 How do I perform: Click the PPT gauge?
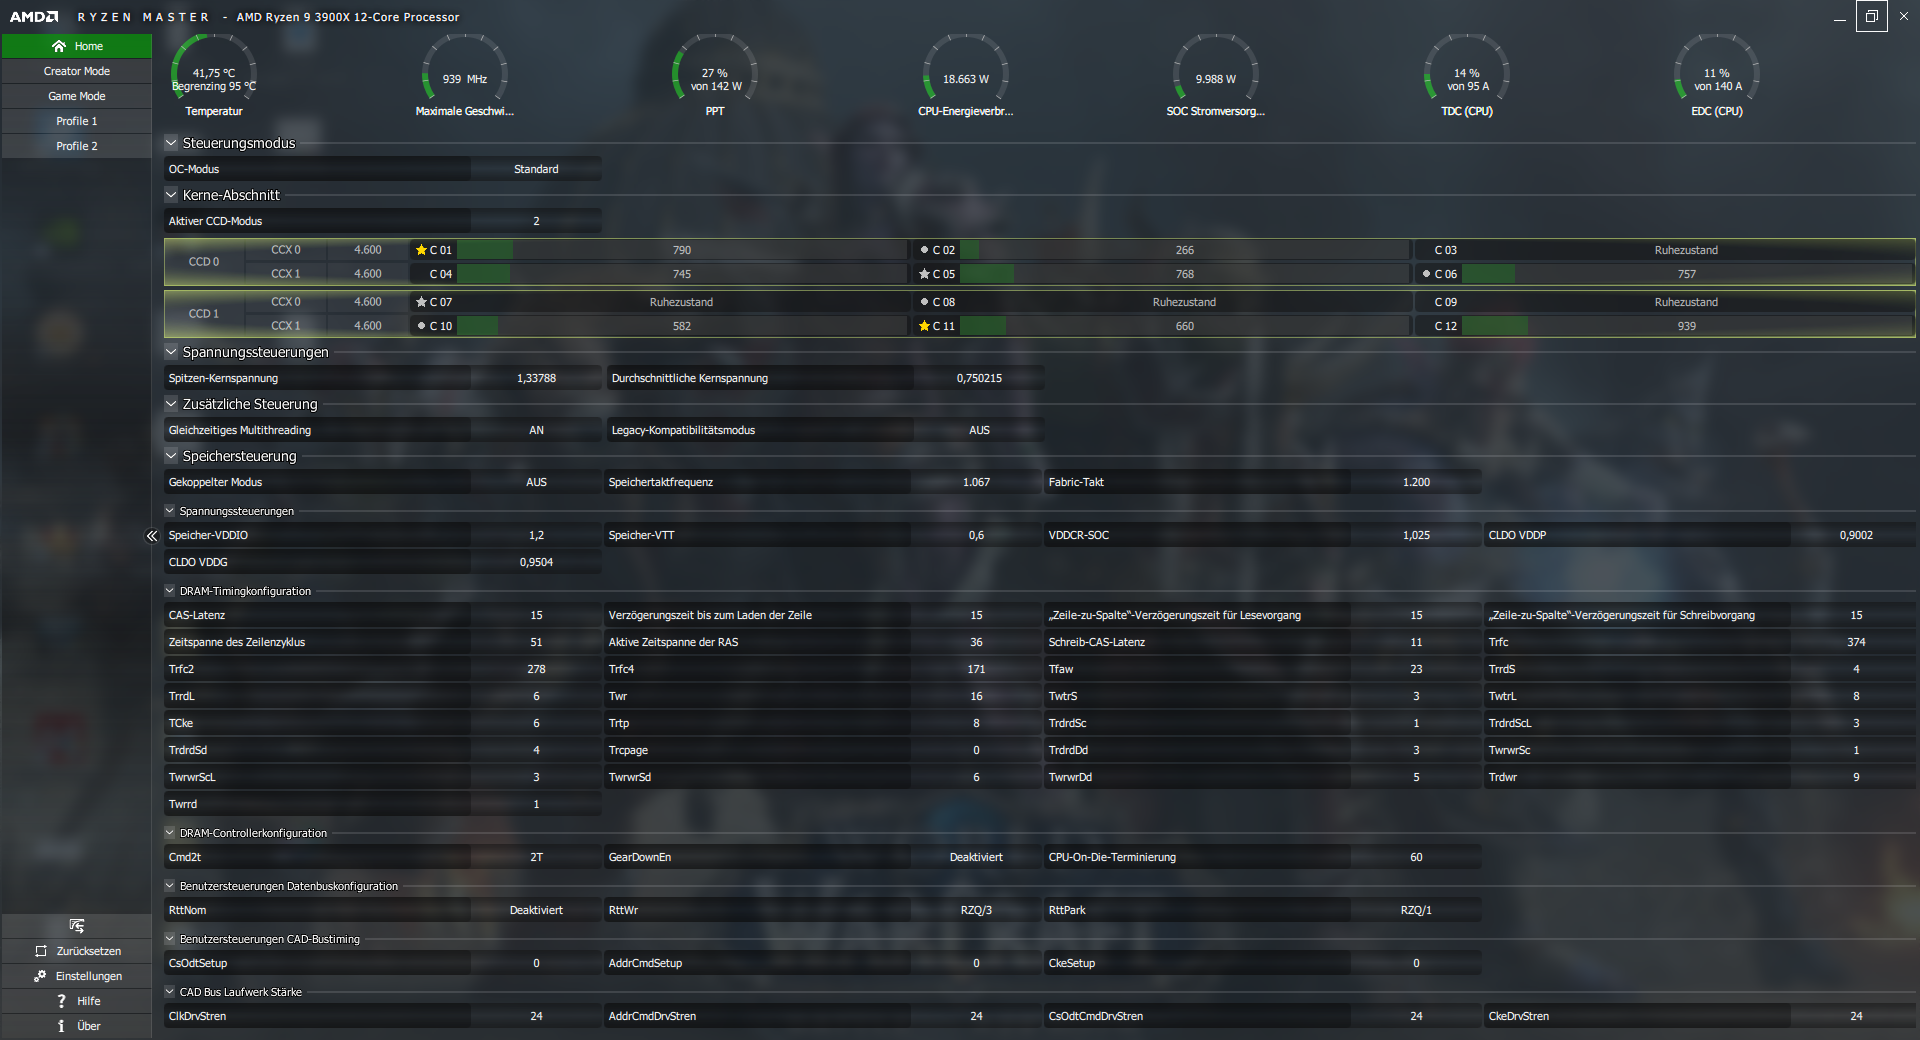pos(715,76)
